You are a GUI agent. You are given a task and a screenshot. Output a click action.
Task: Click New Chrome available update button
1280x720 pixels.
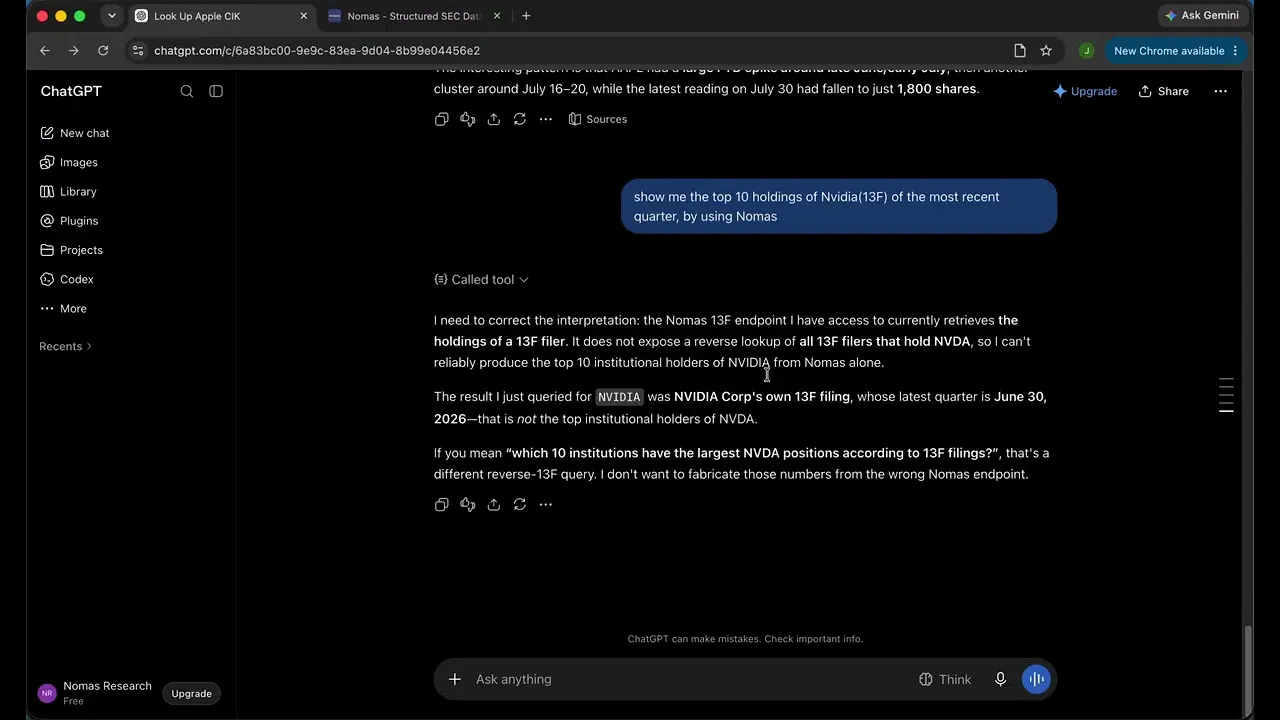[1169, 51]
